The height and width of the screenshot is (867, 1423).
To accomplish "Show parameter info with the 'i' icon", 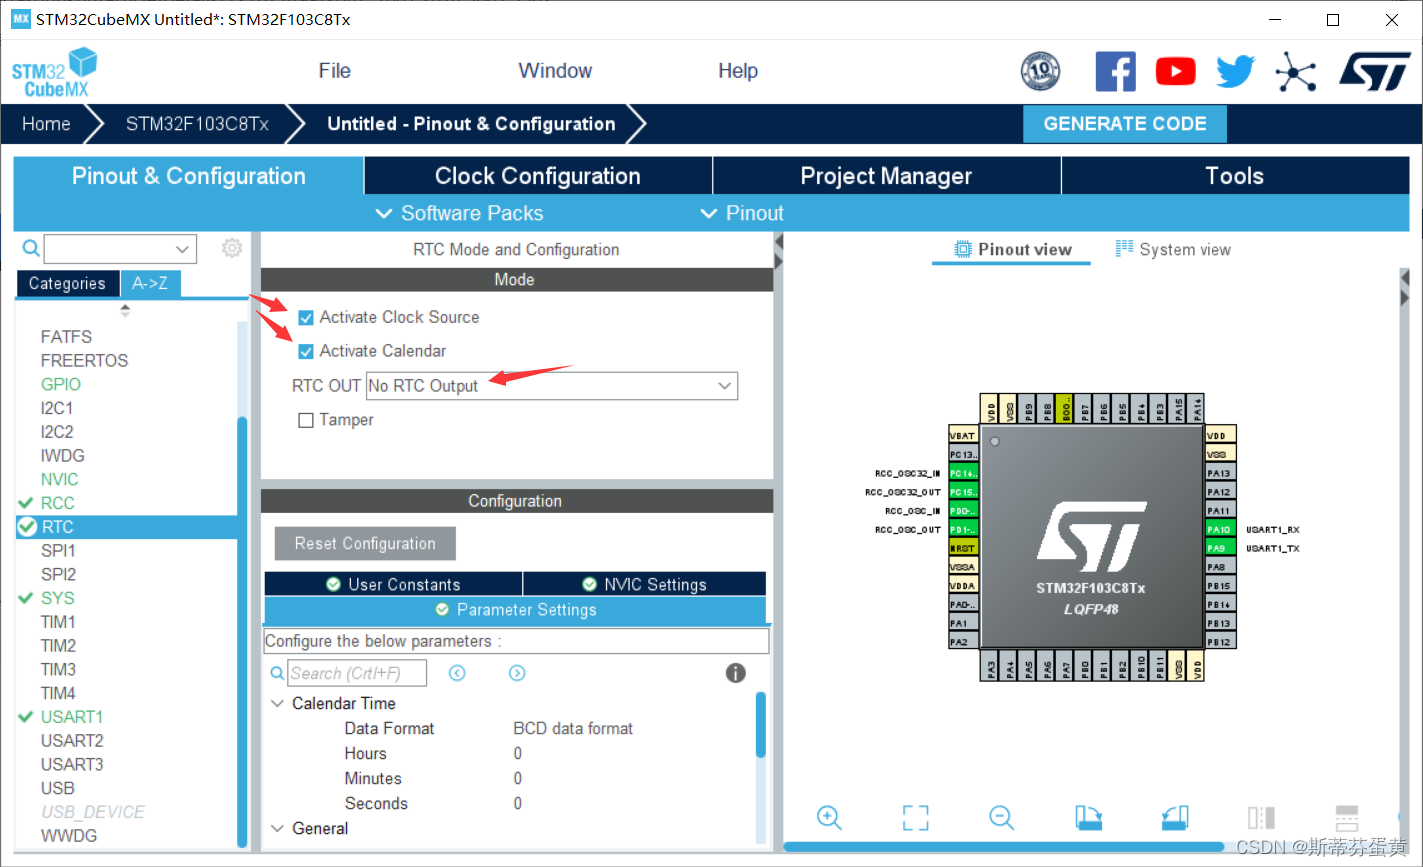I will coord(736,673).
